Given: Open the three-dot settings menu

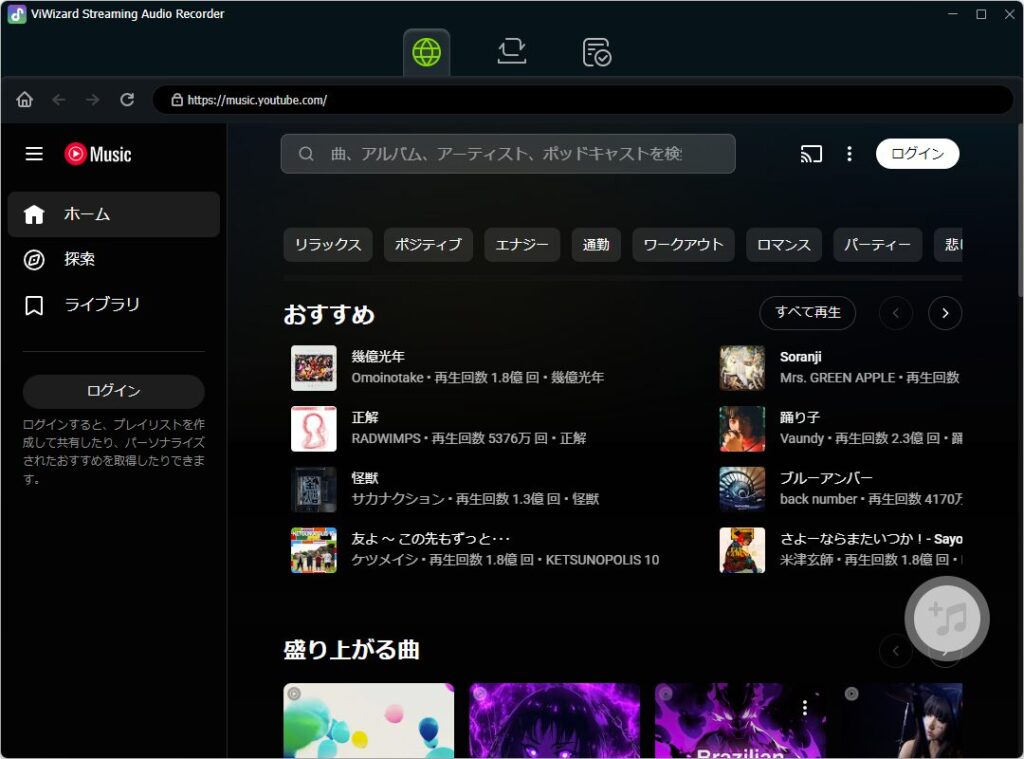Looking at the screenshot, I should [x=849, y=154].
